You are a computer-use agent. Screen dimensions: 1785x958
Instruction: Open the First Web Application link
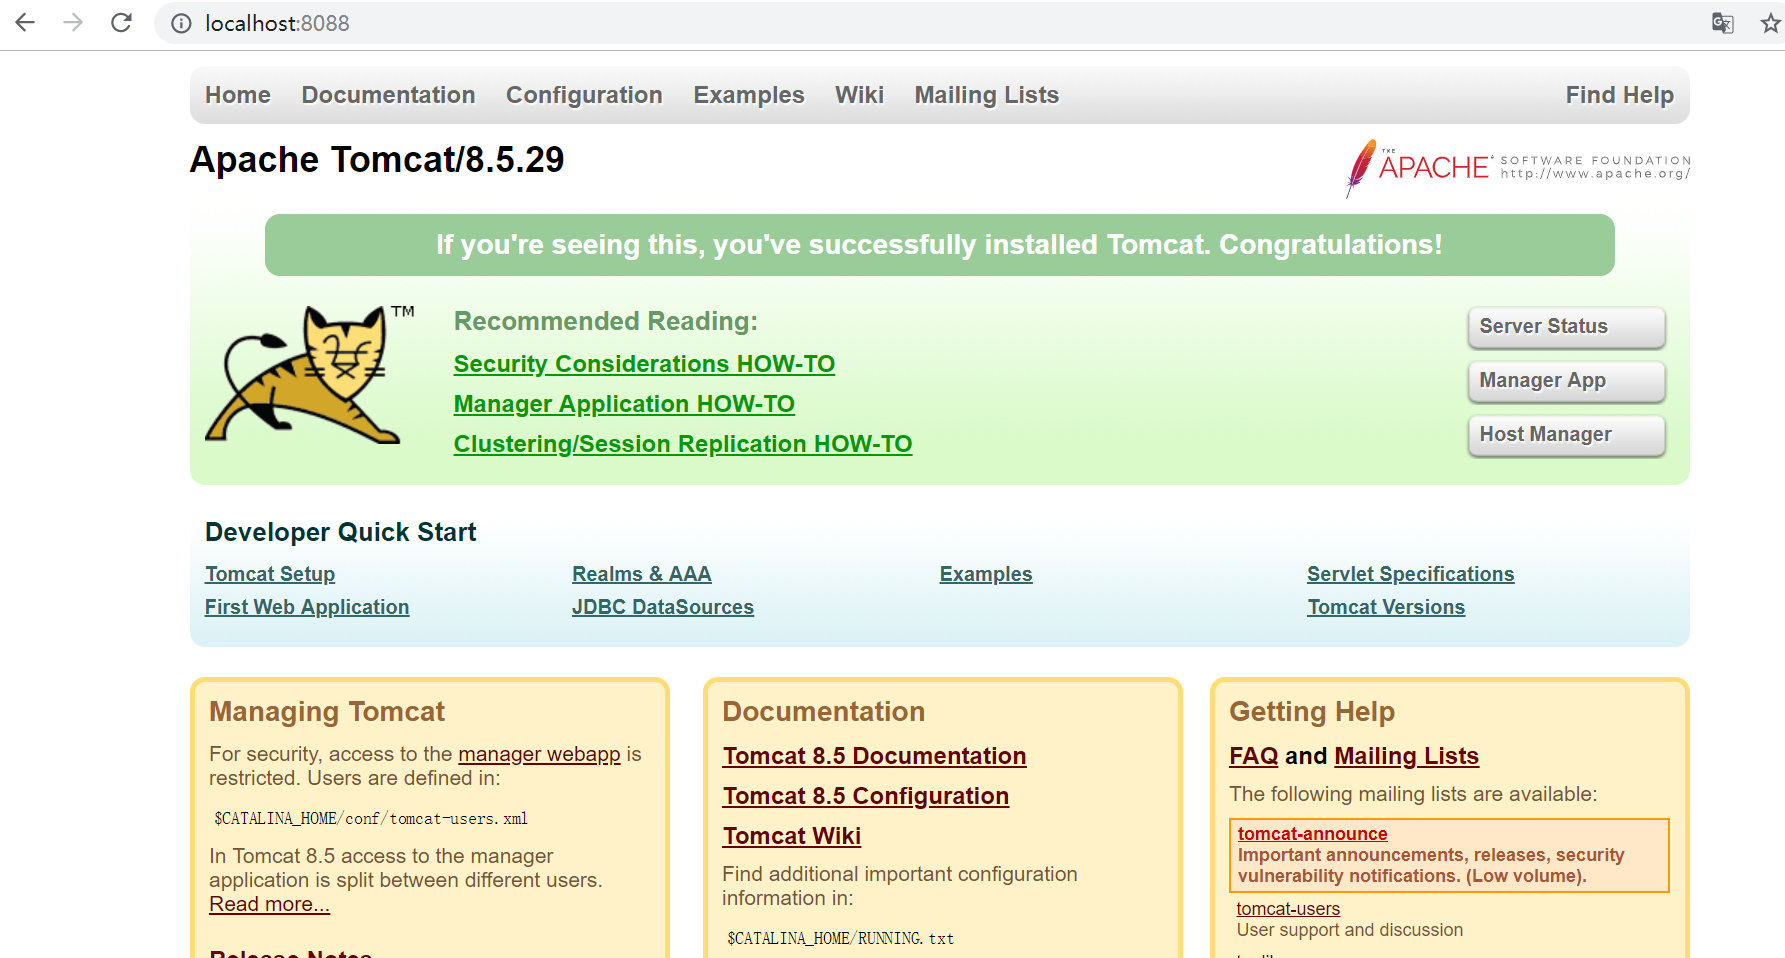(x=307, y=607)
